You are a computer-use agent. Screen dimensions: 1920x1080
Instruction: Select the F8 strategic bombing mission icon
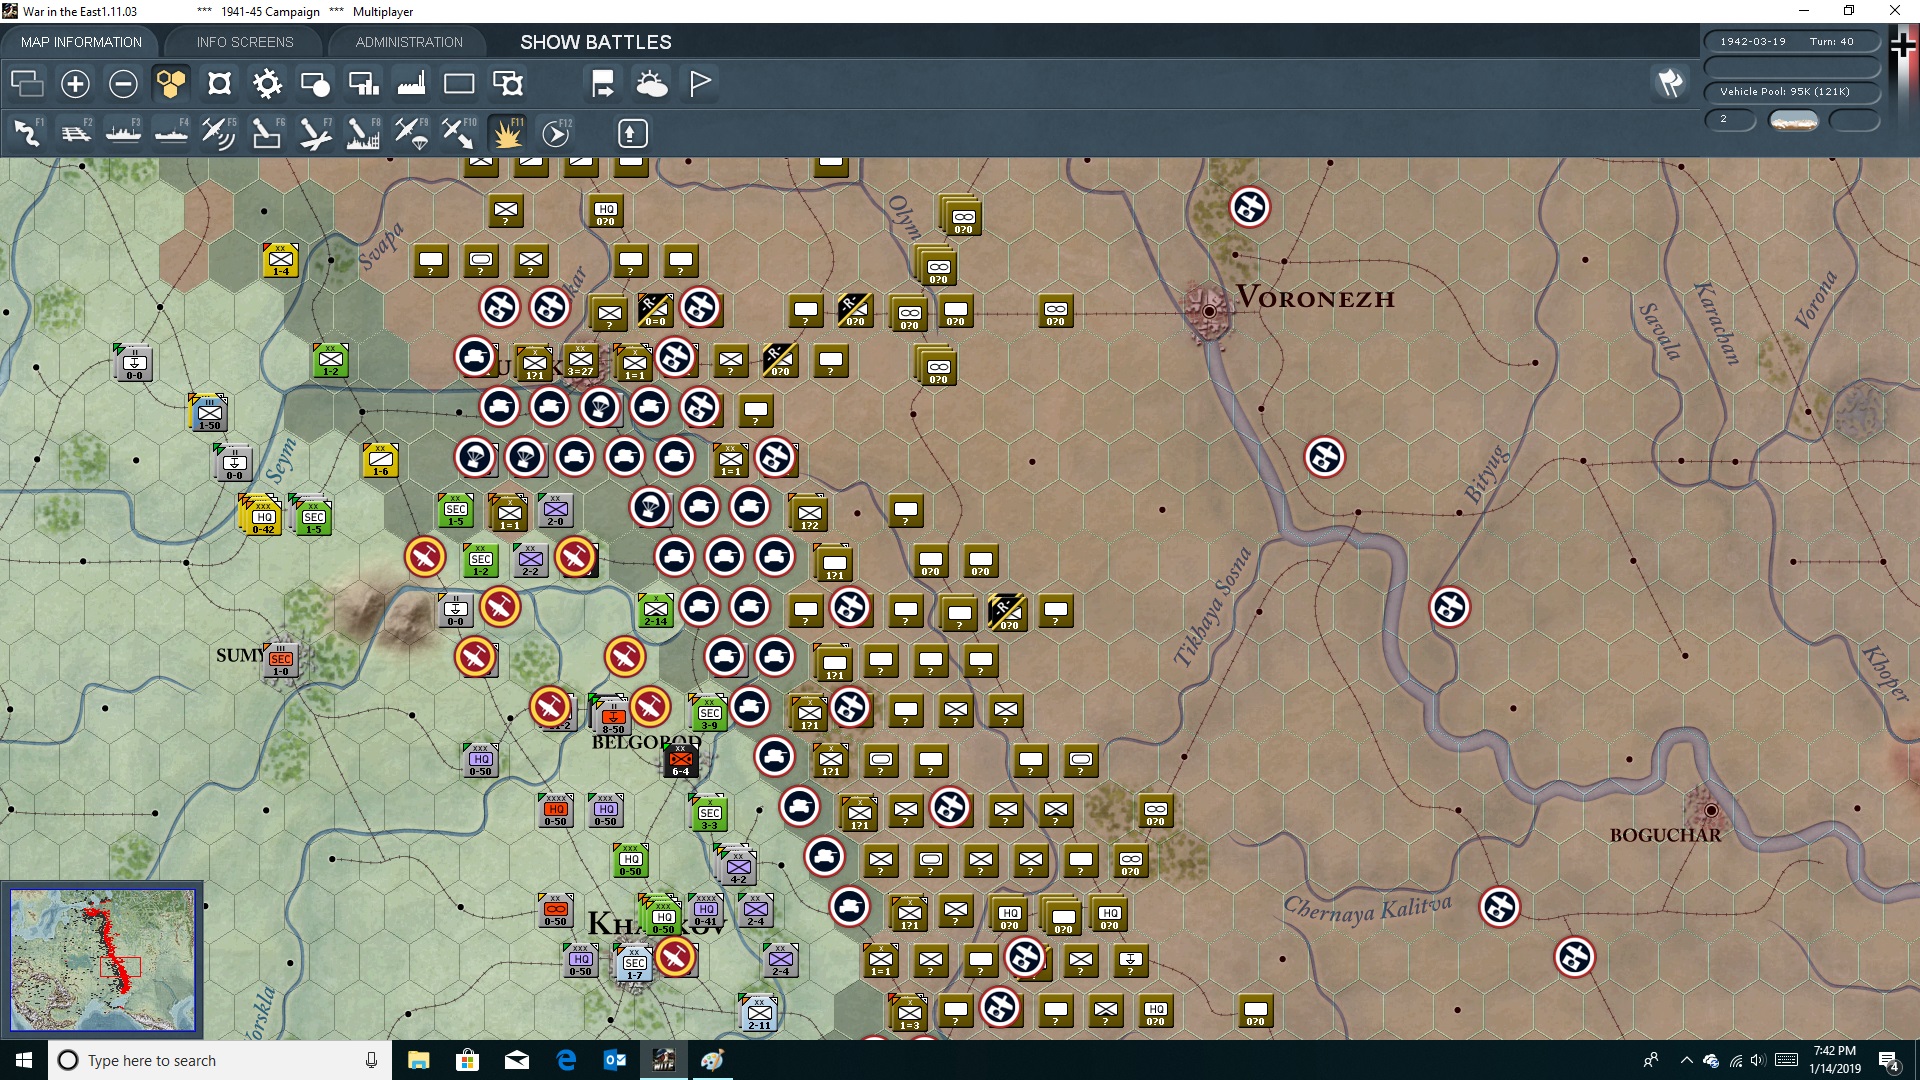coord(362,133)
